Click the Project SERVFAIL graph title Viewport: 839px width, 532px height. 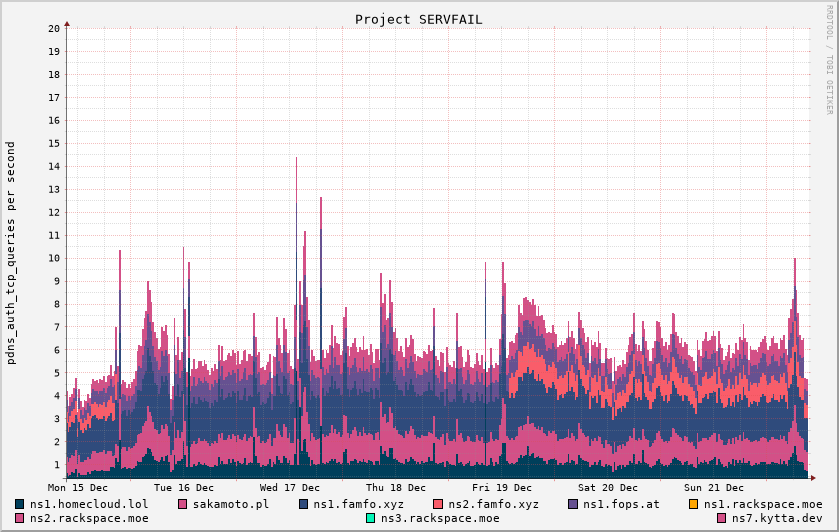[x=418, y=19]
